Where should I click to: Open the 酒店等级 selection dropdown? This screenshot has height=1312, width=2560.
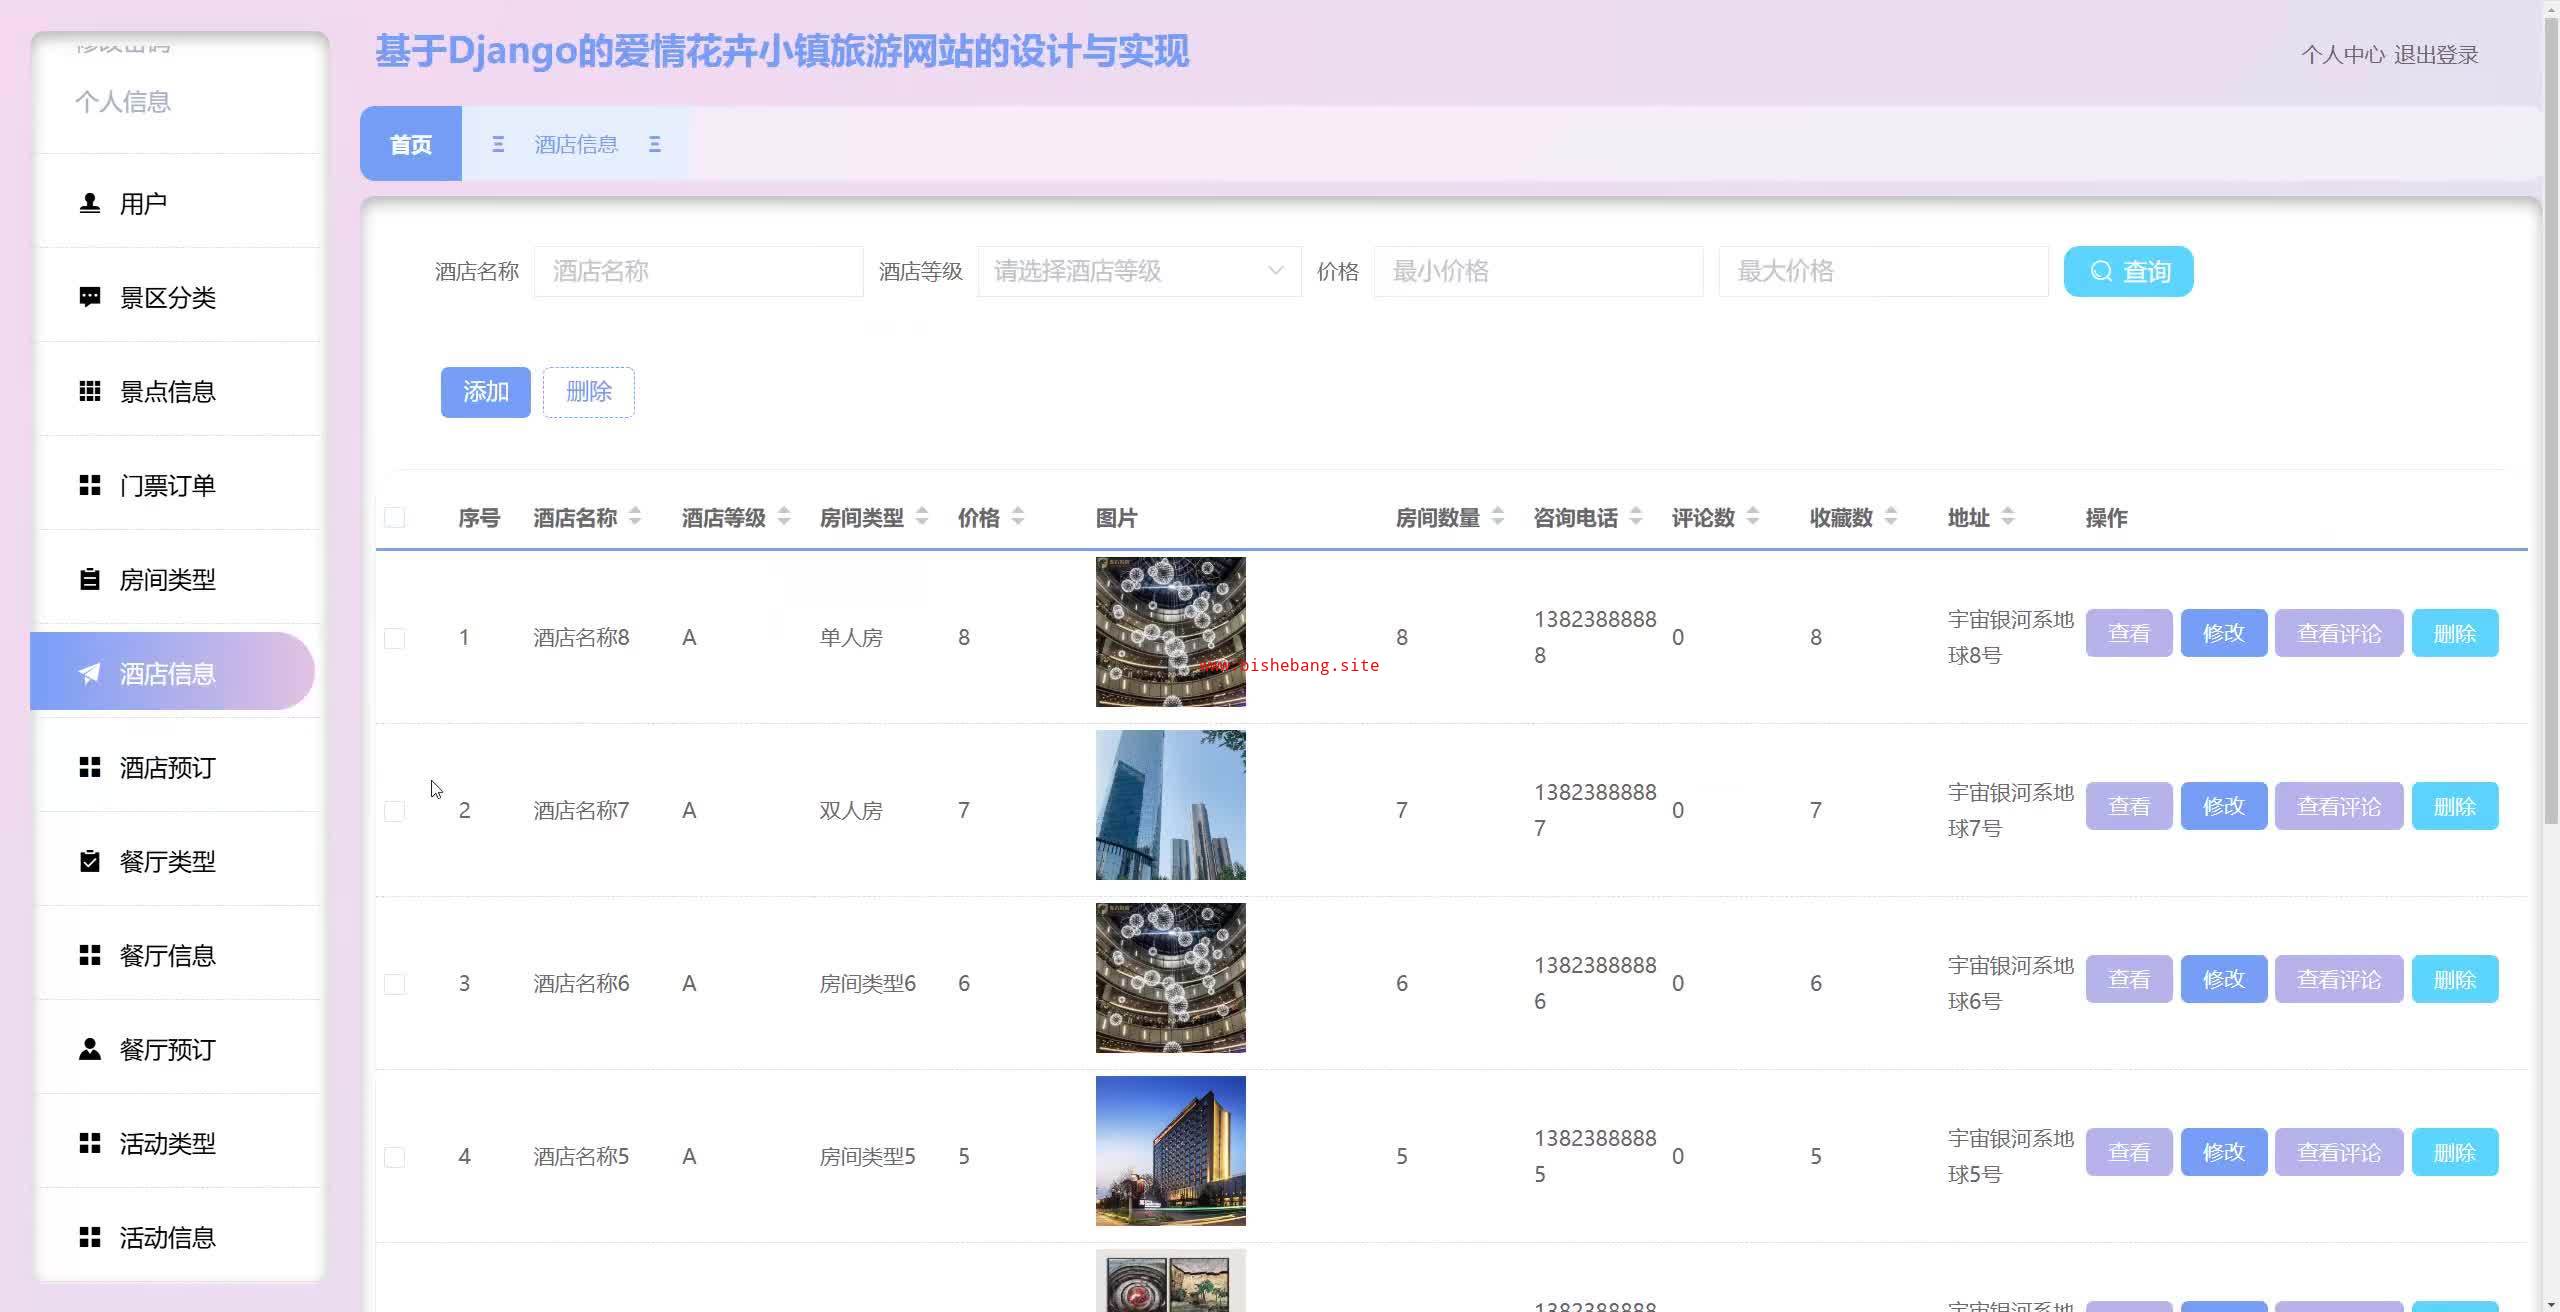[x=1138, y=271]
